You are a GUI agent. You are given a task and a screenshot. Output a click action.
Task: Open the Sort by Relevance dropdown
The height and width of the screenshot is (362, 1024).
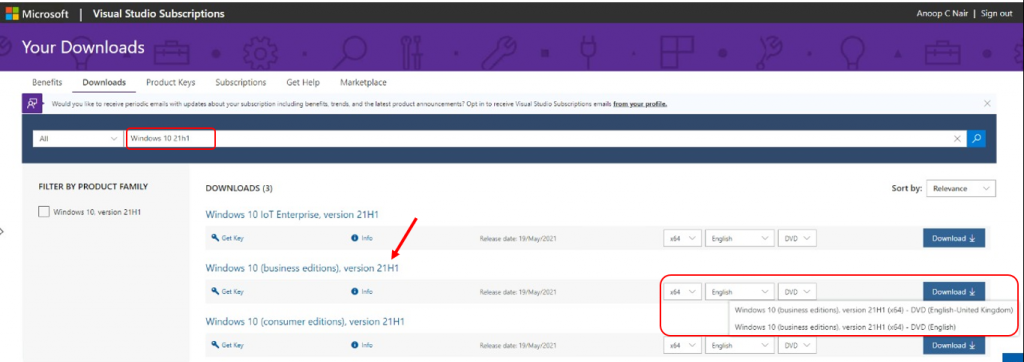click(x=961, y=188)
